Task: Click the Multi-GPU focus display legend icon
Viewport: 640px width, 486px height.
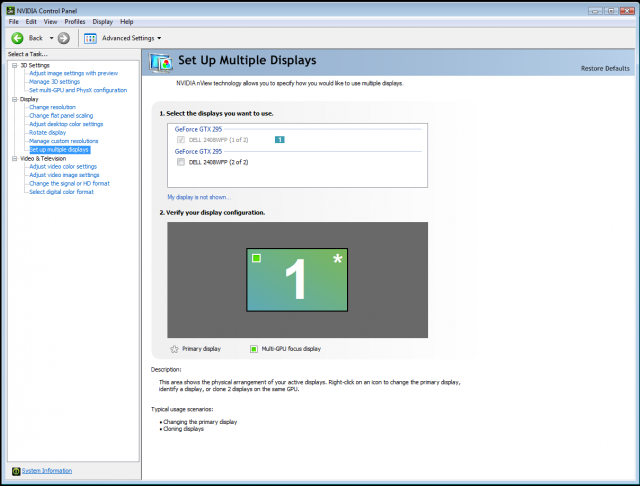Action: (x=254, y=349)
